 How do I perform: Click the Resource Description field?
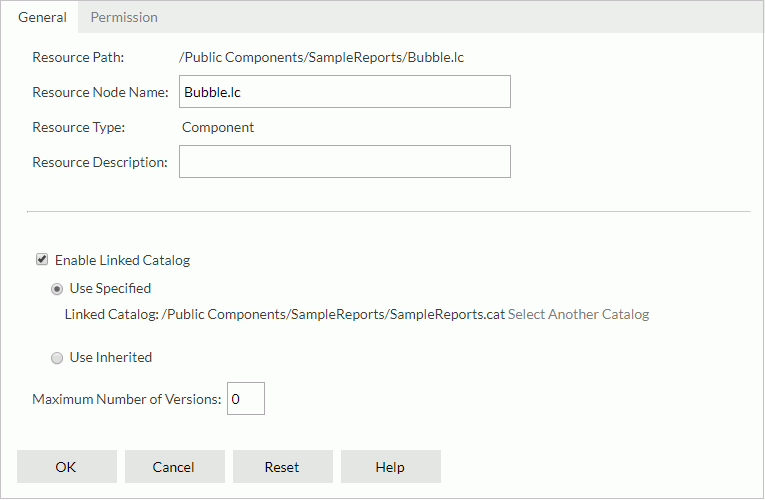(x=344, y=161)
